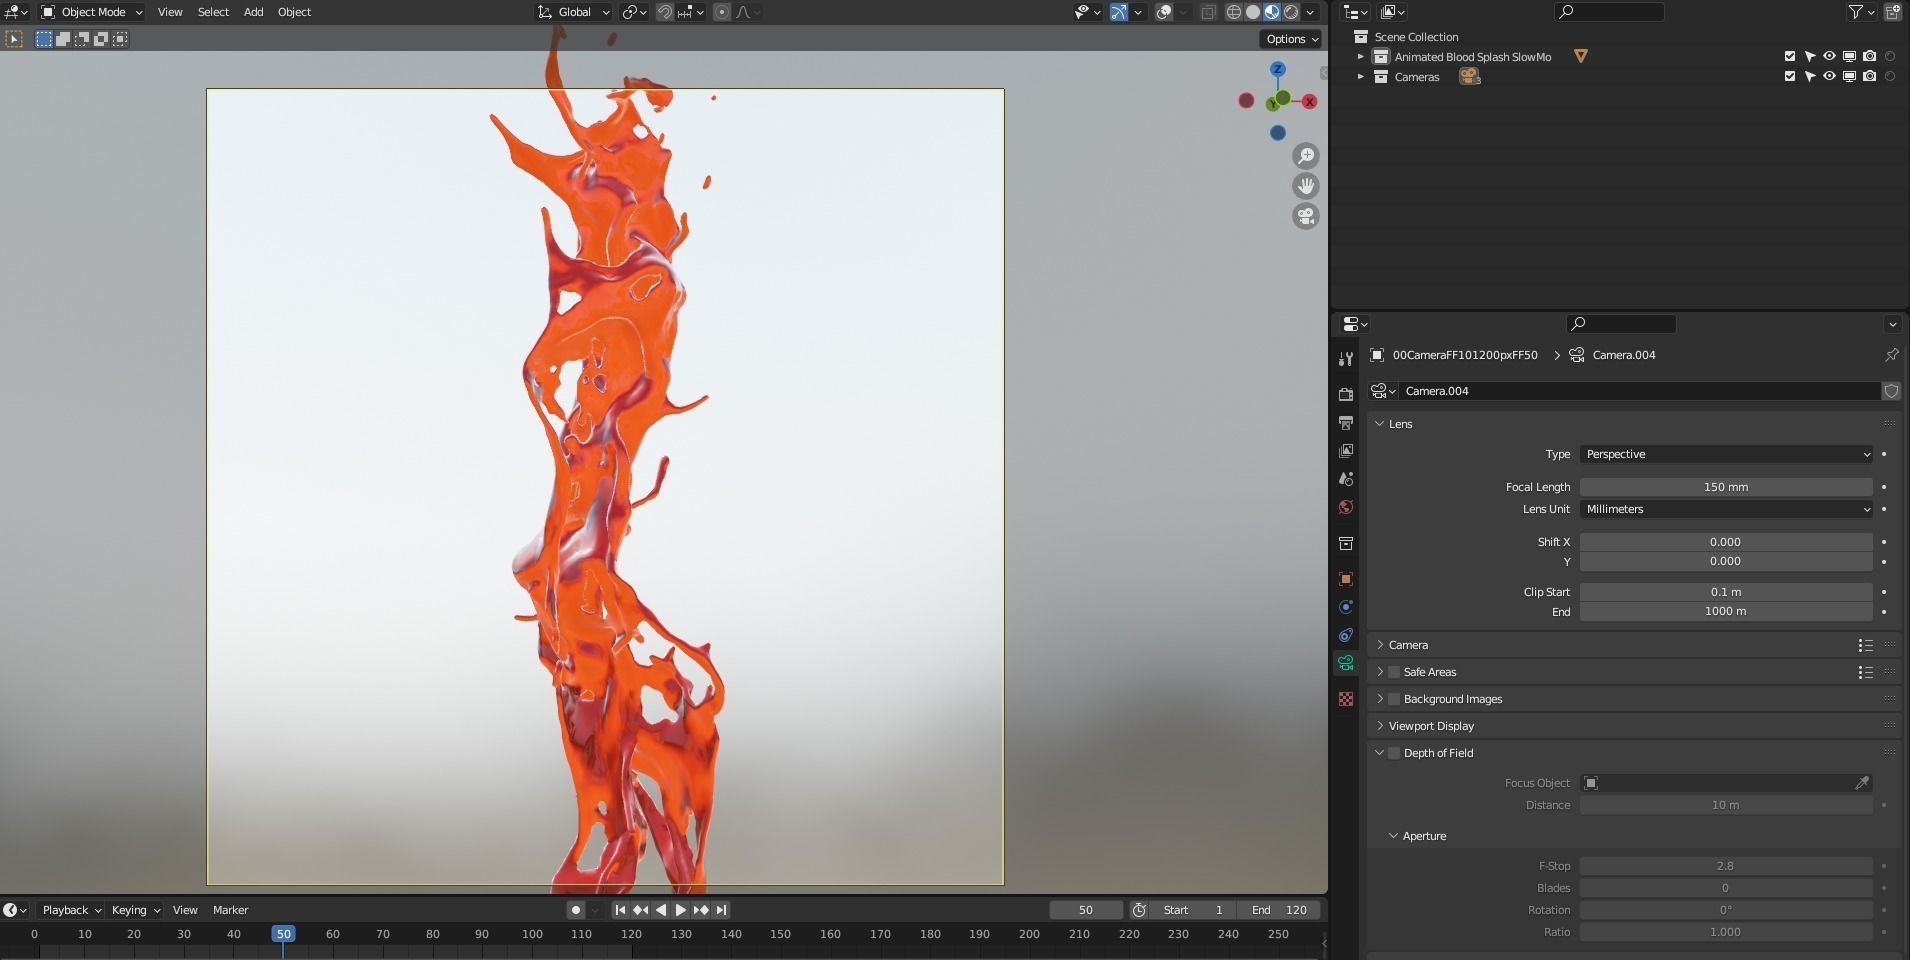Expand the Cameras collection in Outliner
Screen dimensions: 1910x960
[x=1360, y=77]
